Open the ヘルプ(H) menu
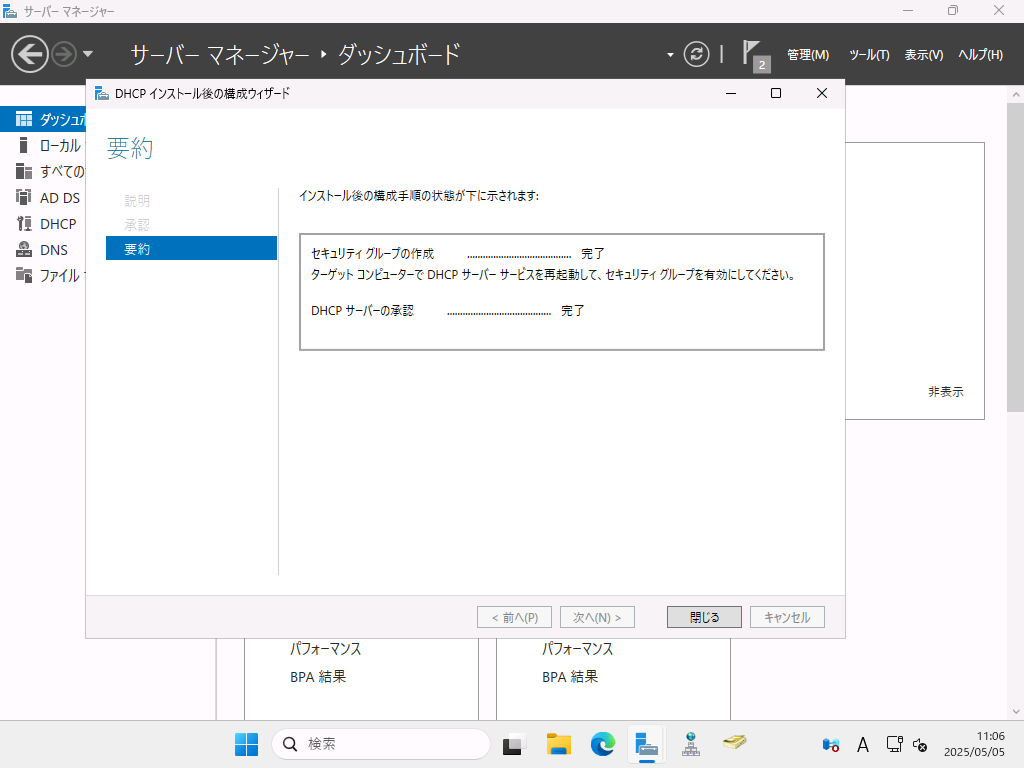 pyautogui.click(x=980, y=55)
